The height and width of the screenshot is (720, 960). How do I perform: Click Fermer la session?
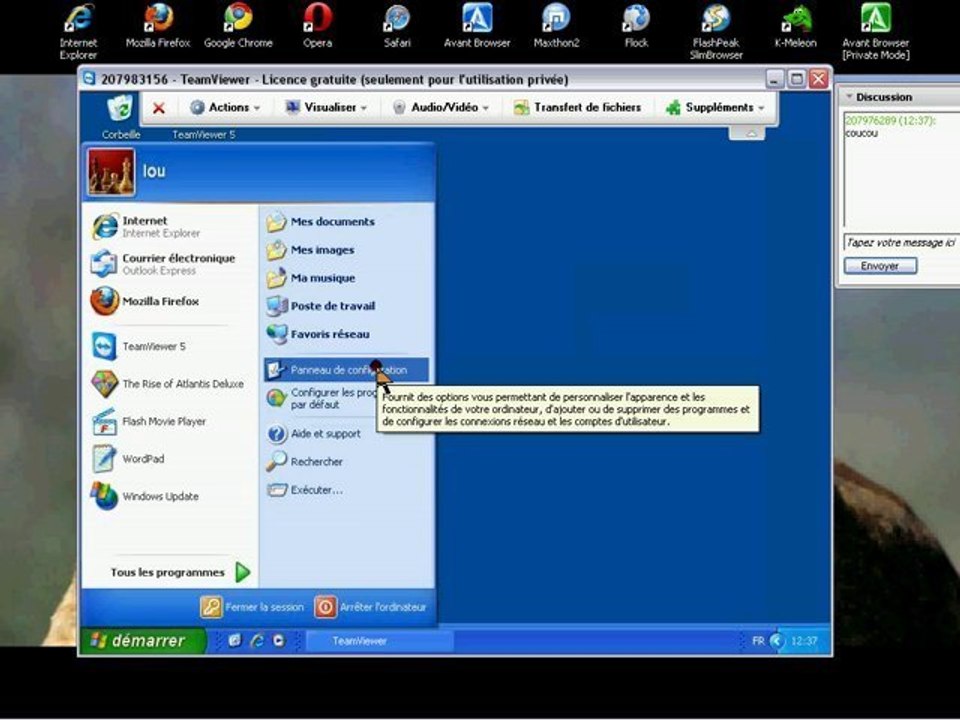coord(252,607)
